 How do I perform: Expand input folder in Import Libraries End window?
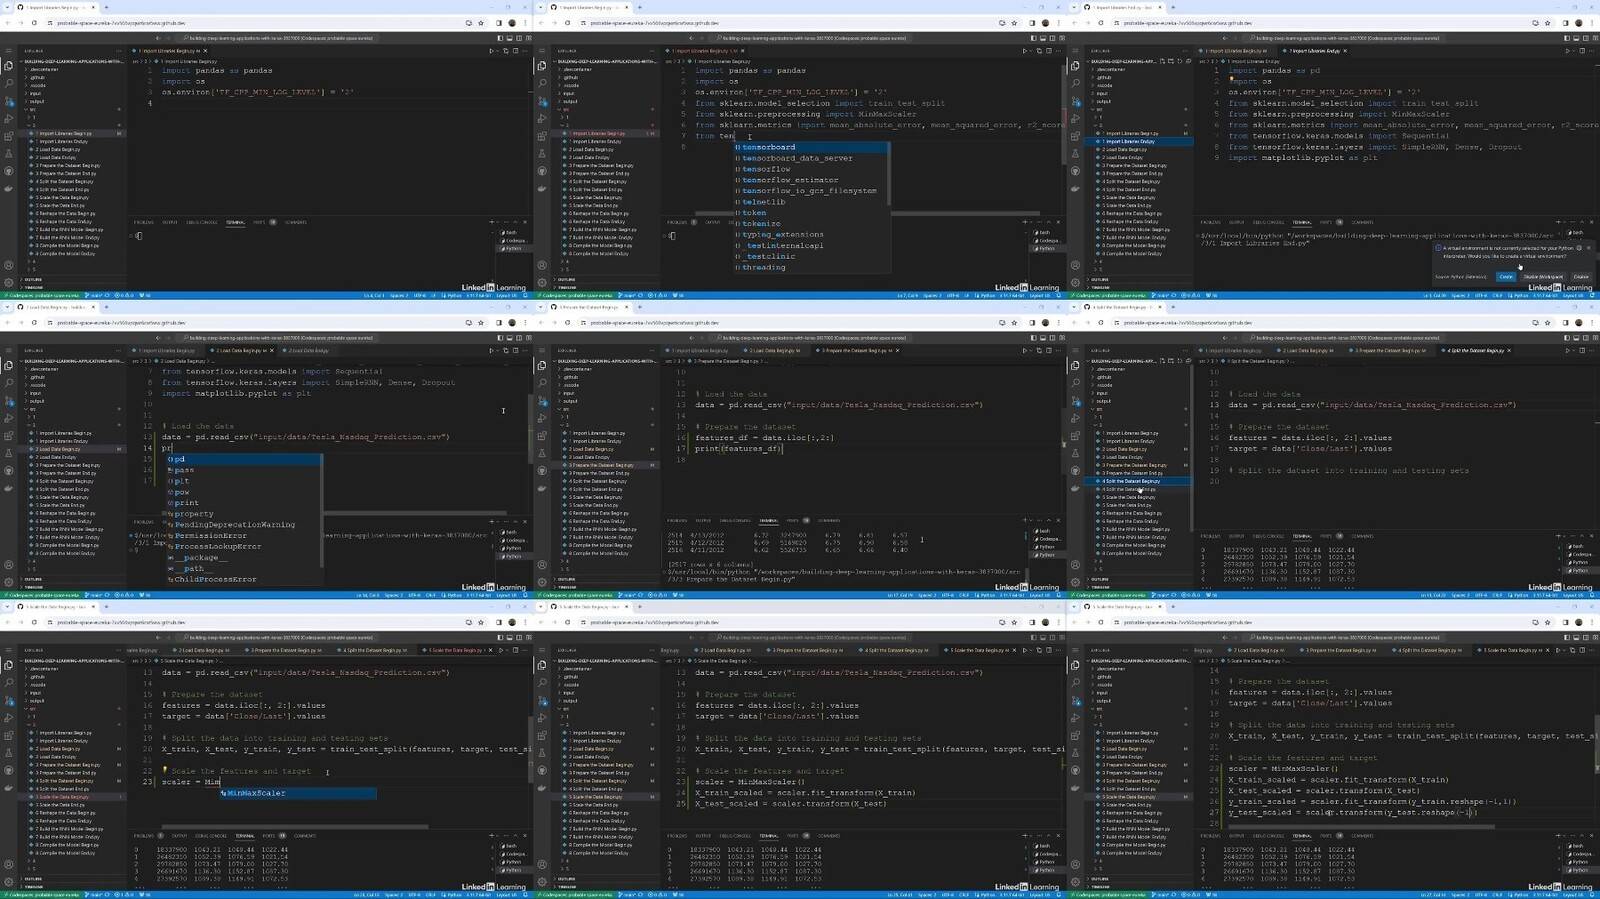[x=1101, y=93]
